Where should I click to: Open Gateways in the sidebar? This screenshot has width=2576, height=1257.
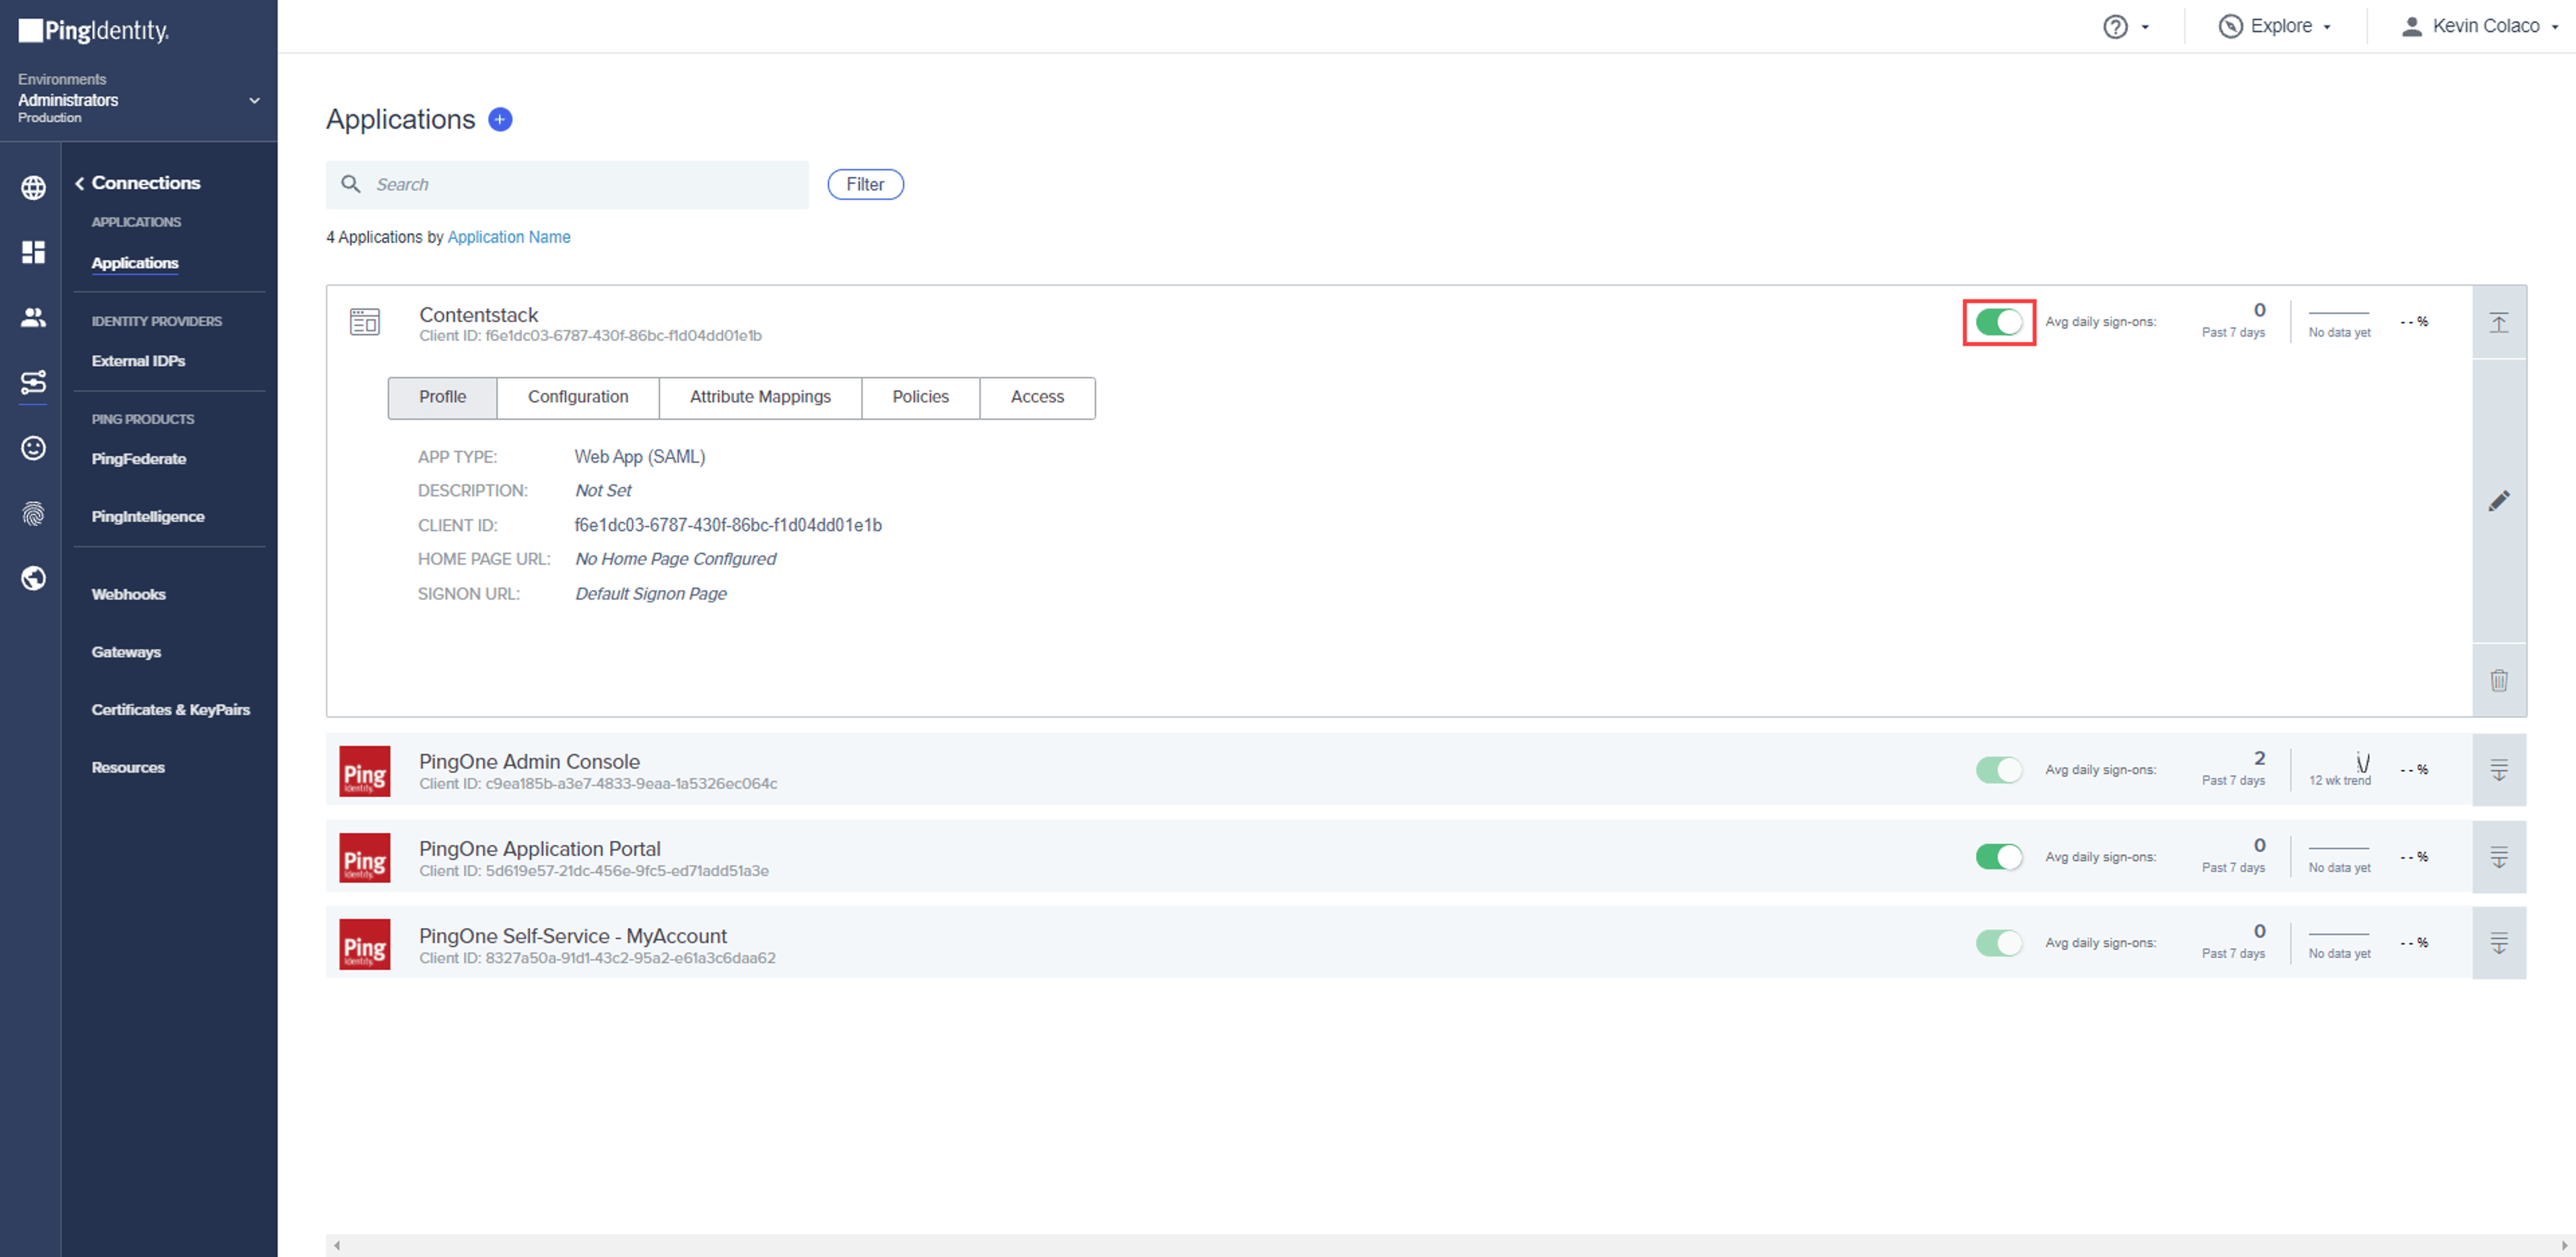(x=126, y=652)
